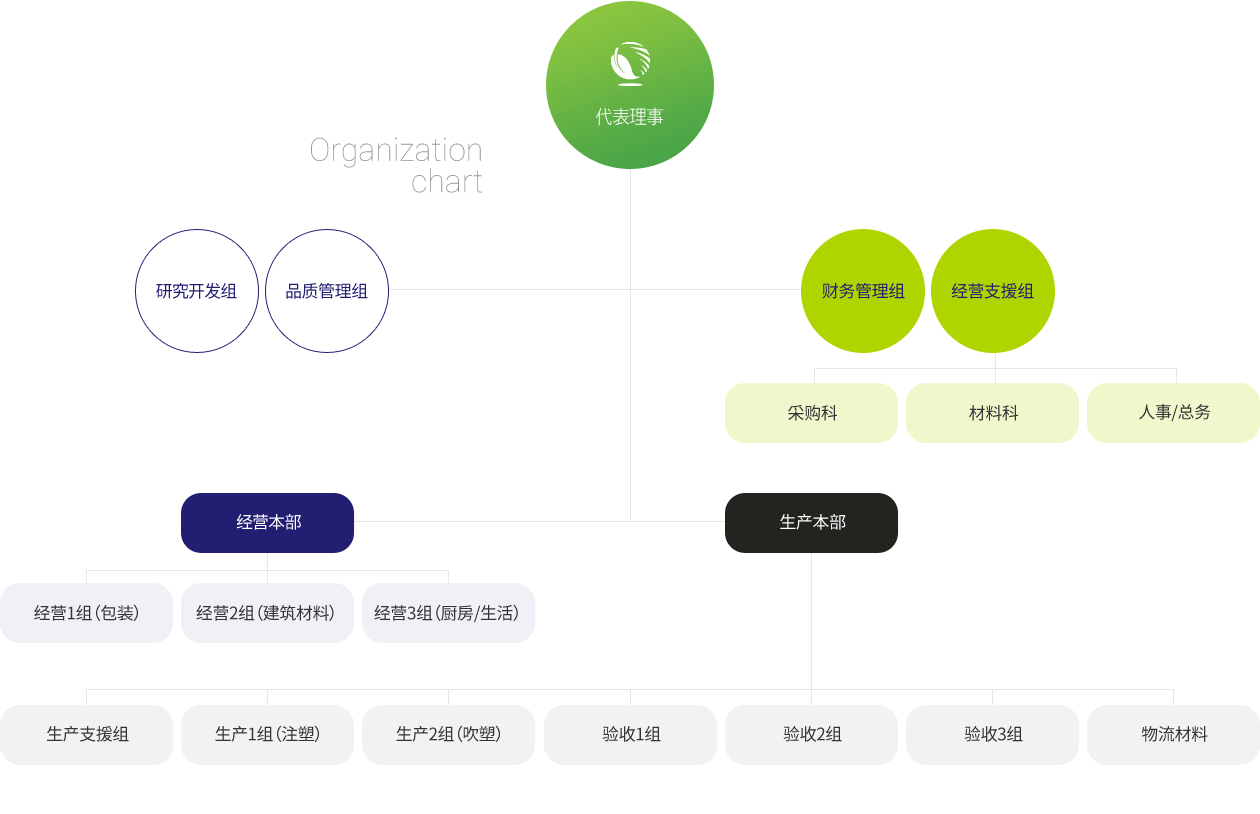1260x814 pixels.
Task: Open the 材料科 box
Action: pyautogui.click(x=992, y=413)
